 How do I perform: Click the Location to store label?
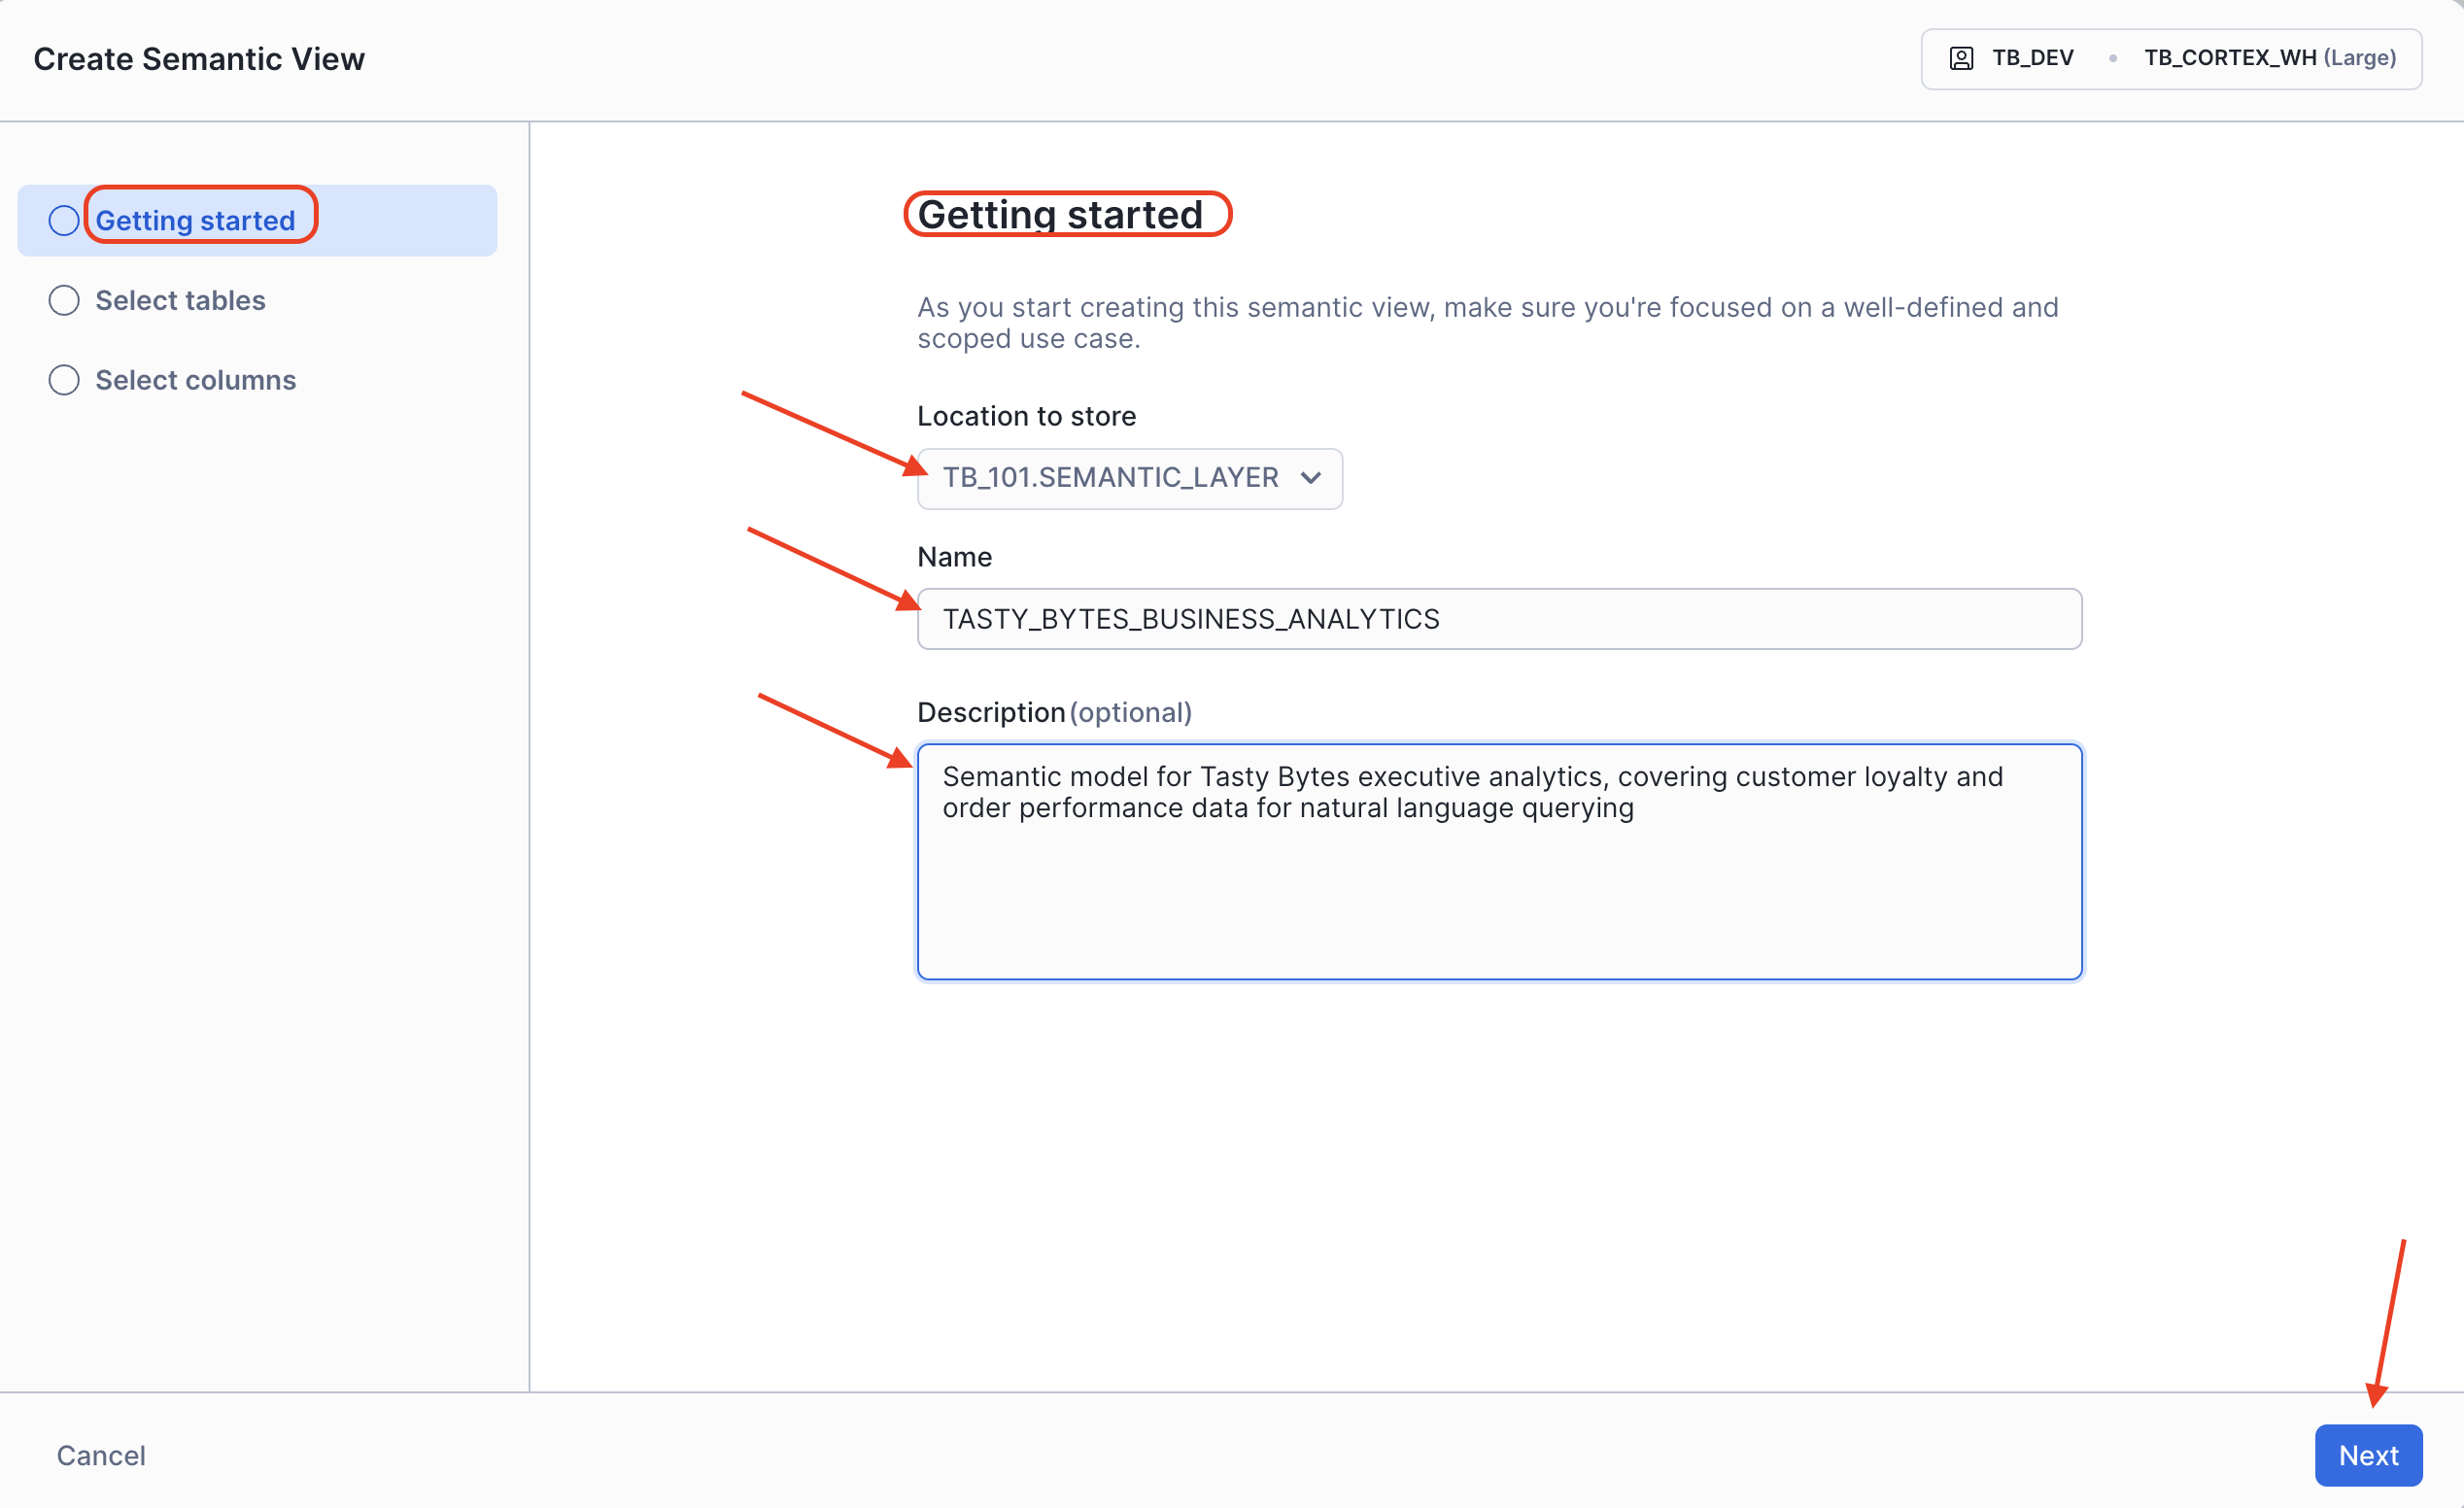click(x=1026, y=416)
